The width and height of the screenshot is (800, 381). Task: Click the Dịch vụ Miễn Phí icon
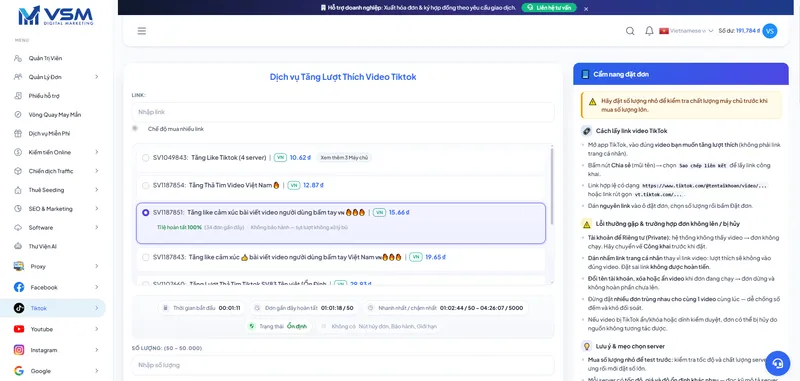tap(18, 134)
